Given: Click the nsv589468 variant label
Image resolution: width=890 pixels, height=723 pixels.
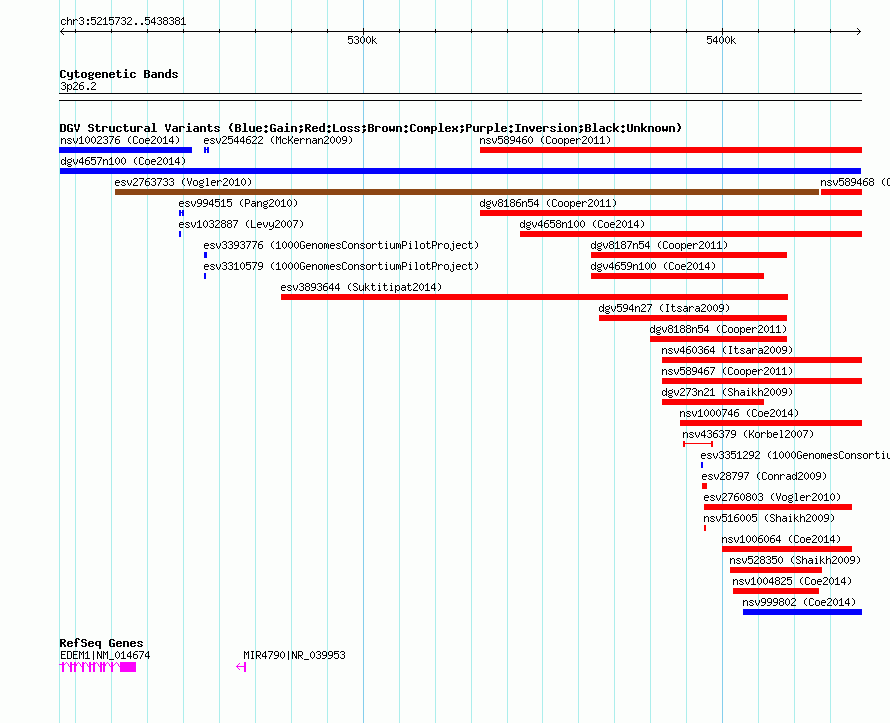Looking at the screenshot, I should click(x=855, y=182).
